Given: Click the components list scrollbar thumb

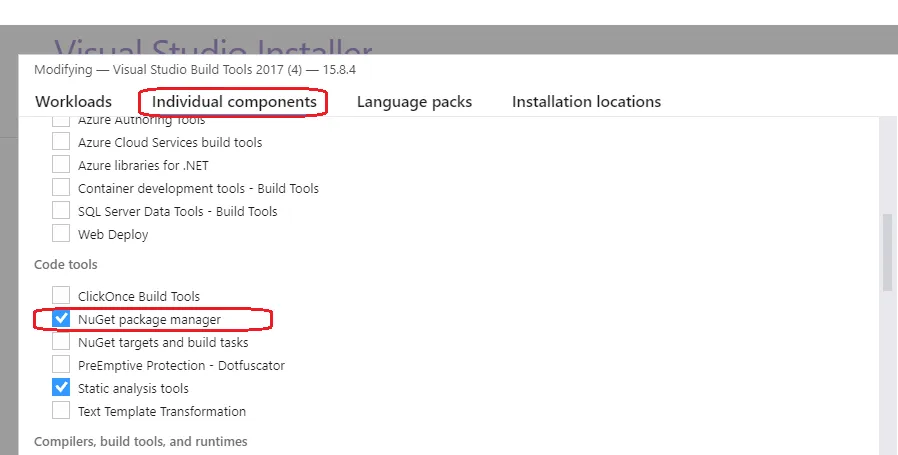Looking at the screenshot, I should [886, 252].
